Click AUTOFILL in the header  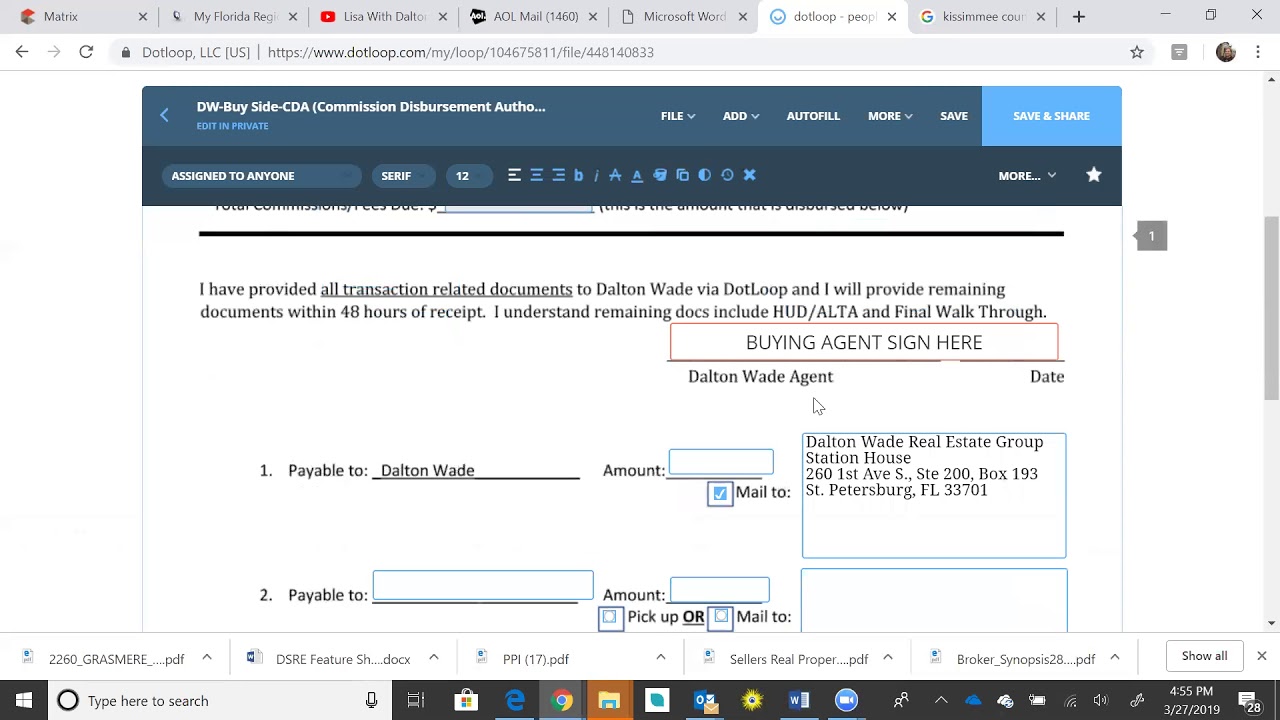813,116
